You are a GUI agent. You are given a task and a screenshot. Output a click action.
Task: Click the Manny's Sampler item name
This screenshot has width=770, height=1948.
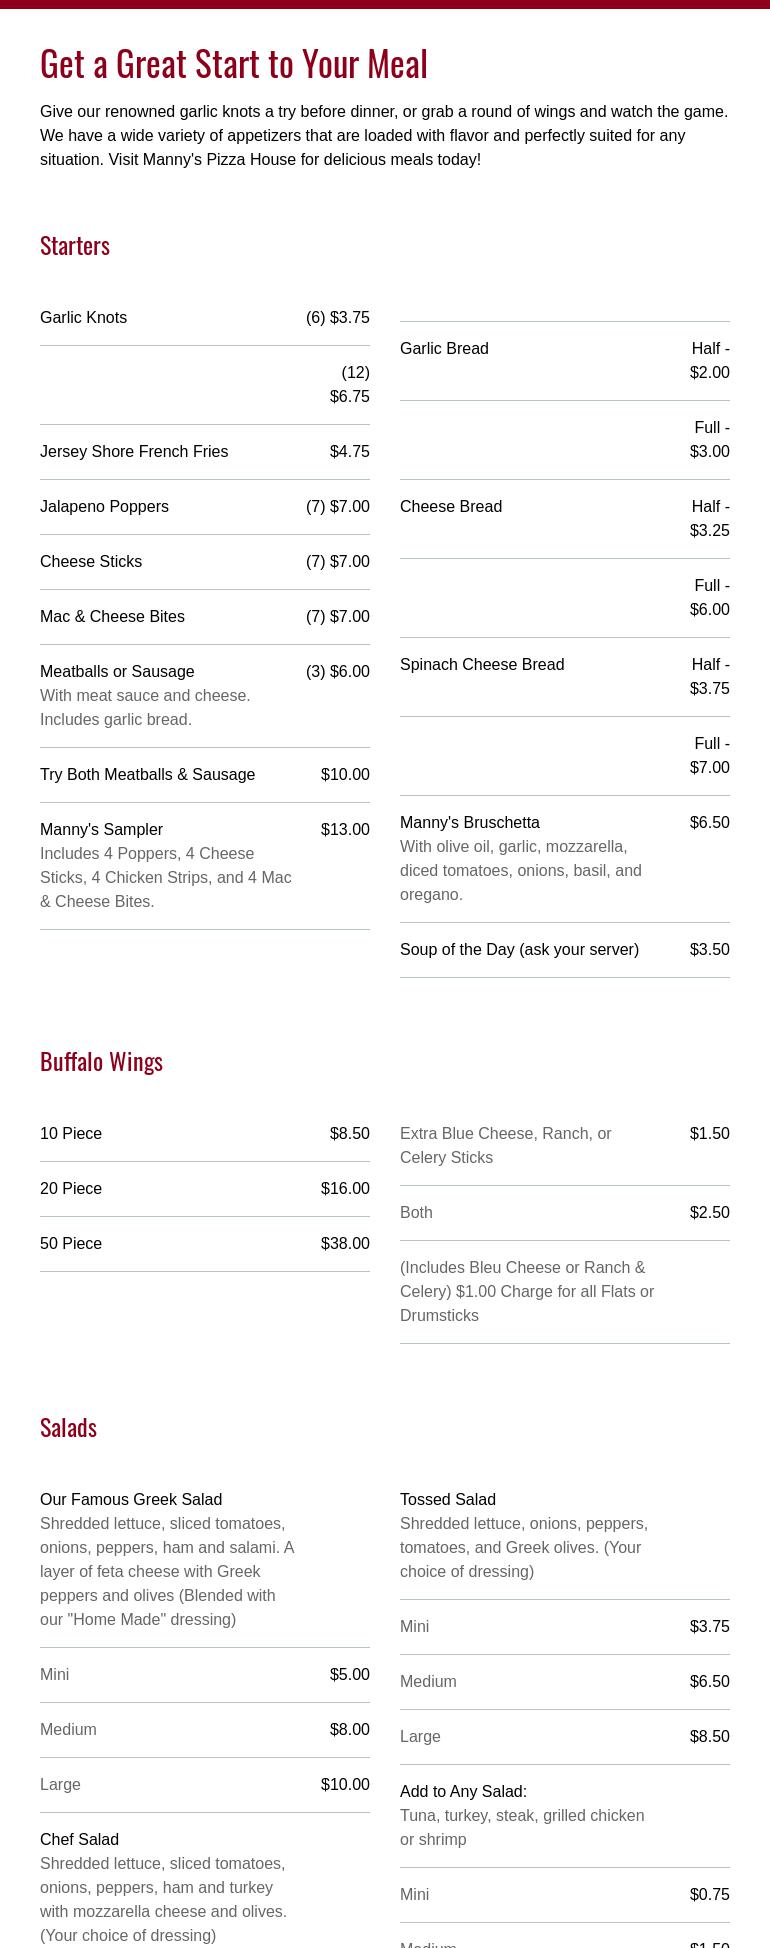(x=101, y=830)
